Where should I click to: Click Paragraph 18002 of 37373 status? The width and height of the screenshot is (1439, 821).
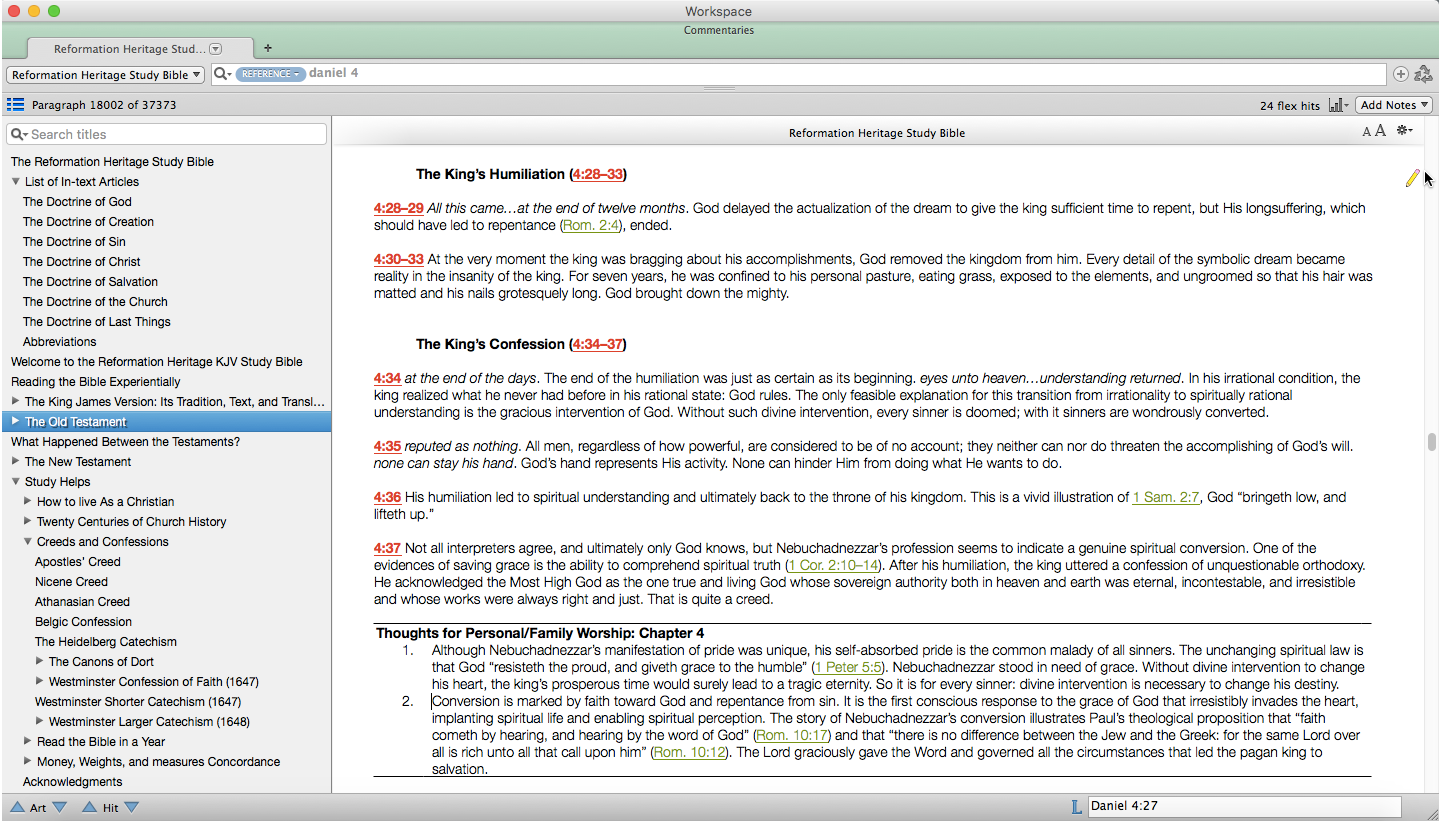click(x=104, y=105)
